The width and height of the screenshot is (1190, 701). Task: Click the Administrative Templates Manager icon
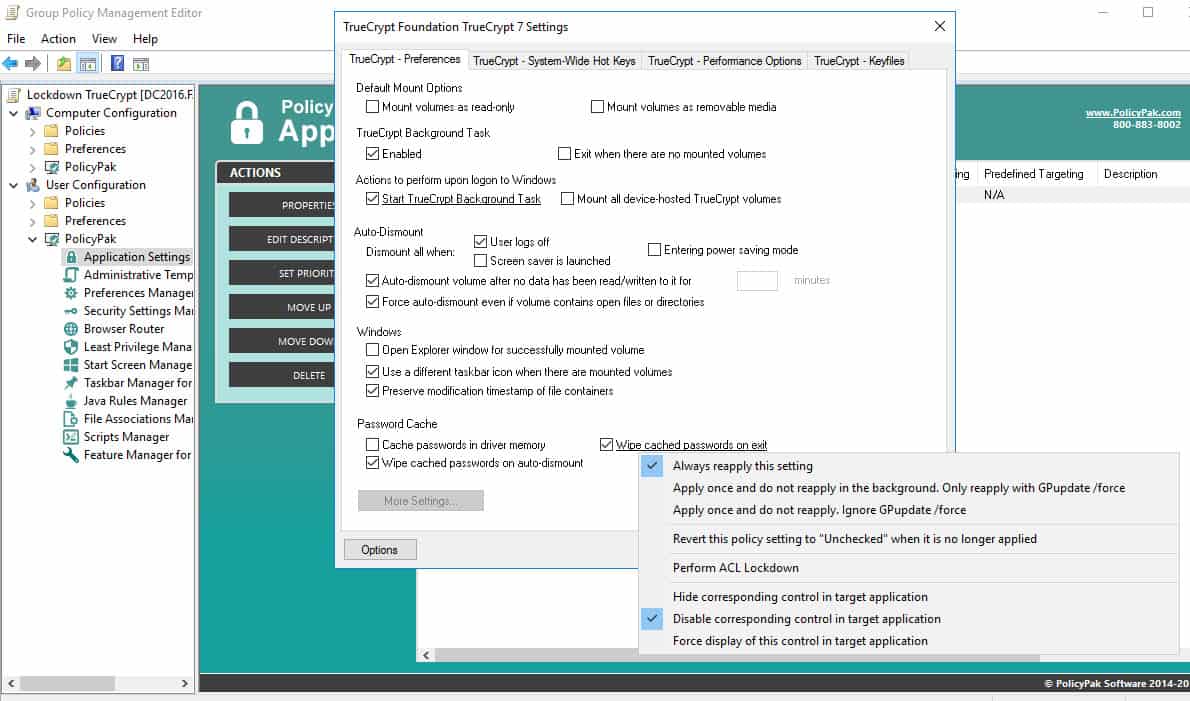71,275
